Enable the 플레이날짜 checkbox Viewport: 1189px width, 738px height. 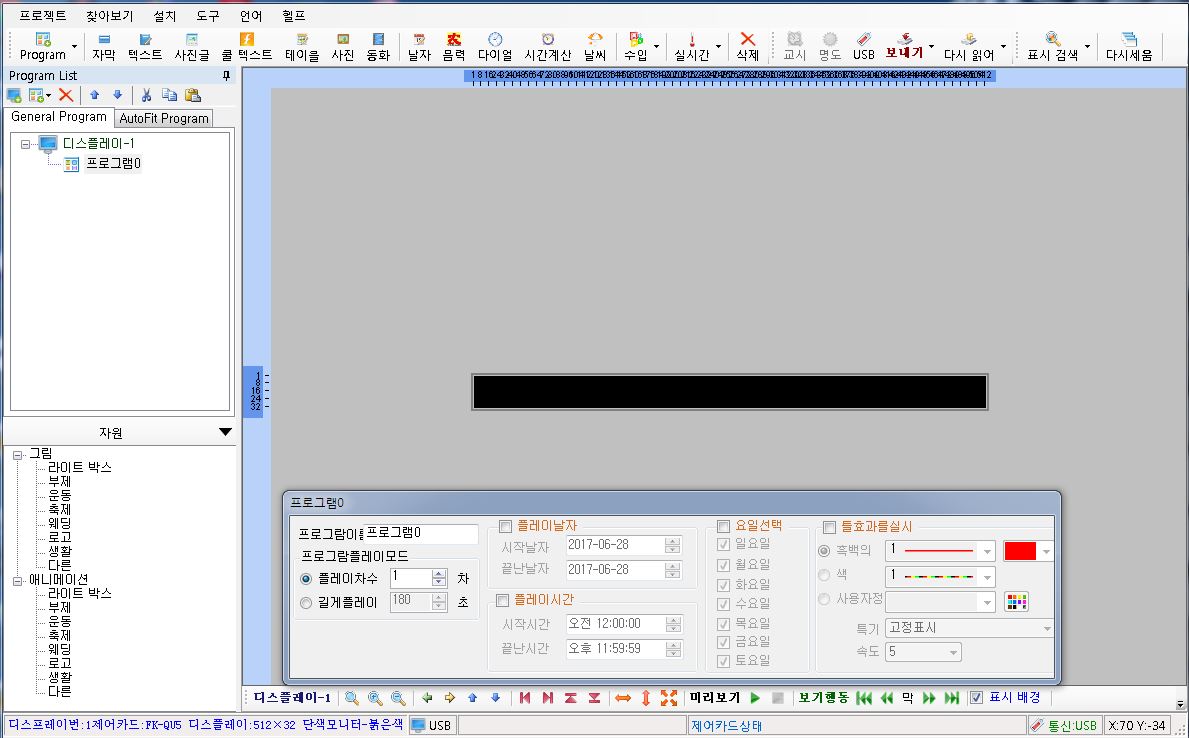505,526
